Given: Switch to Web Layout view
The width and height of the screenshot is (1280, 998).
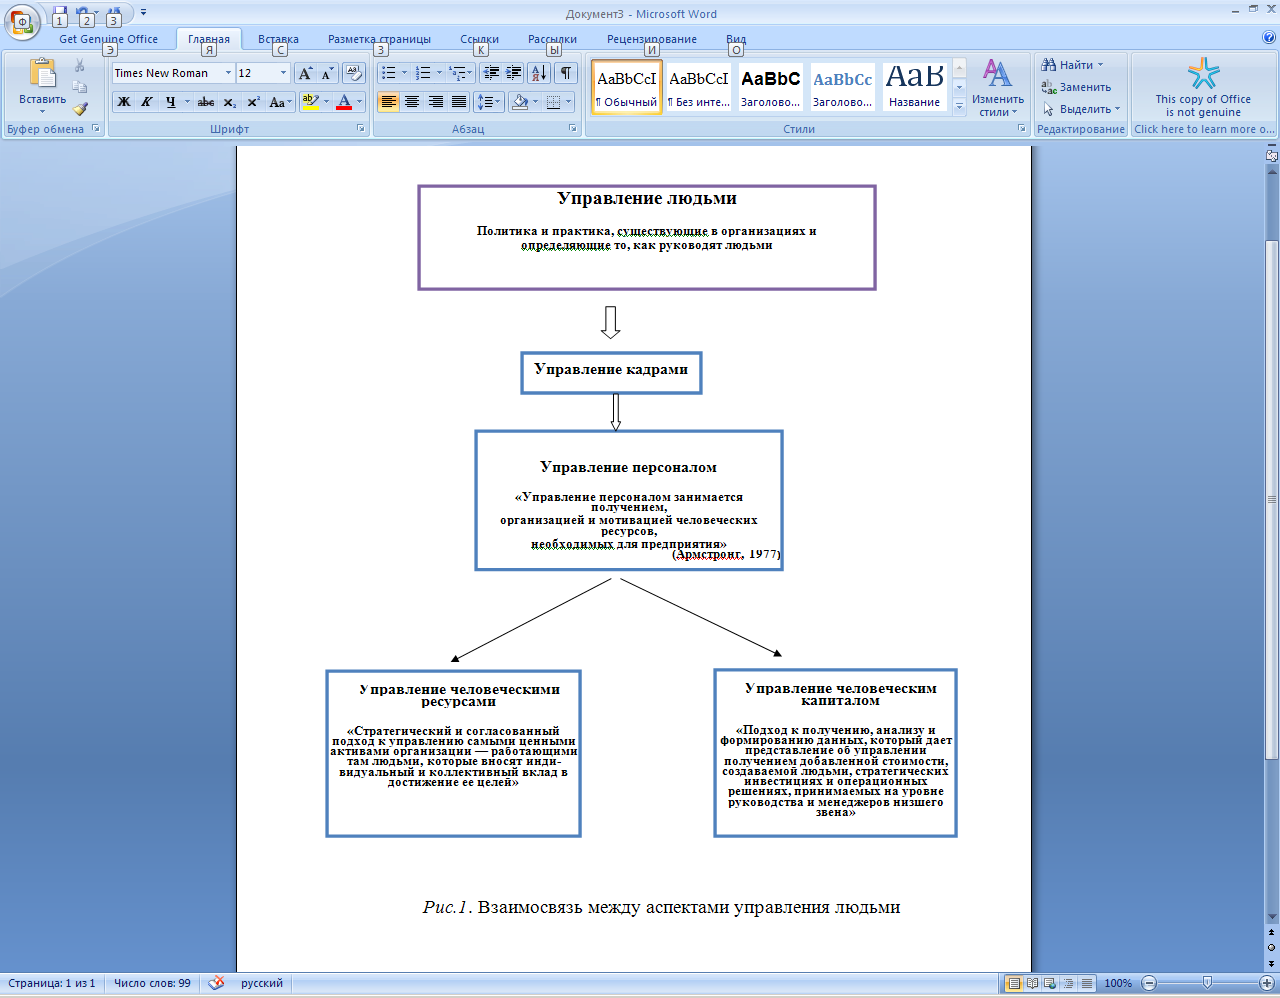Looking at the screenshot, I should 1050,983.
